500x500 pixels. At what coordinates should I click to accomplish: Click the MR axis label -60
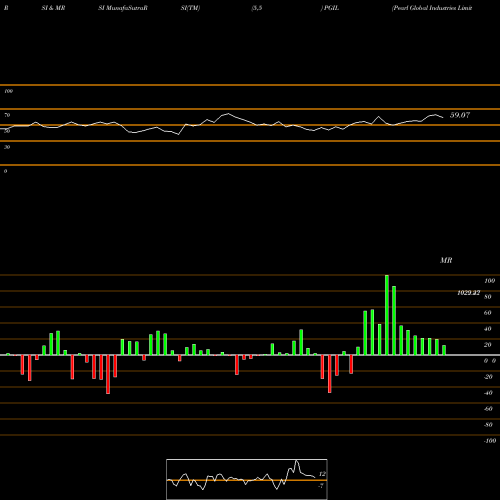tap(488, 409)
